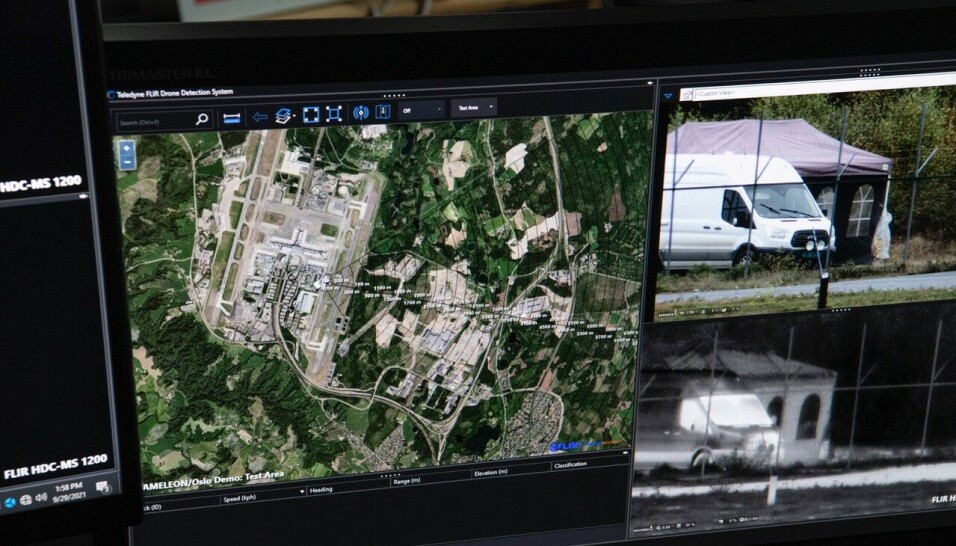Click the taskbar network globe icon
This screenshot has height=546, width=956.
pyautogui.click(x=26, y=500)
